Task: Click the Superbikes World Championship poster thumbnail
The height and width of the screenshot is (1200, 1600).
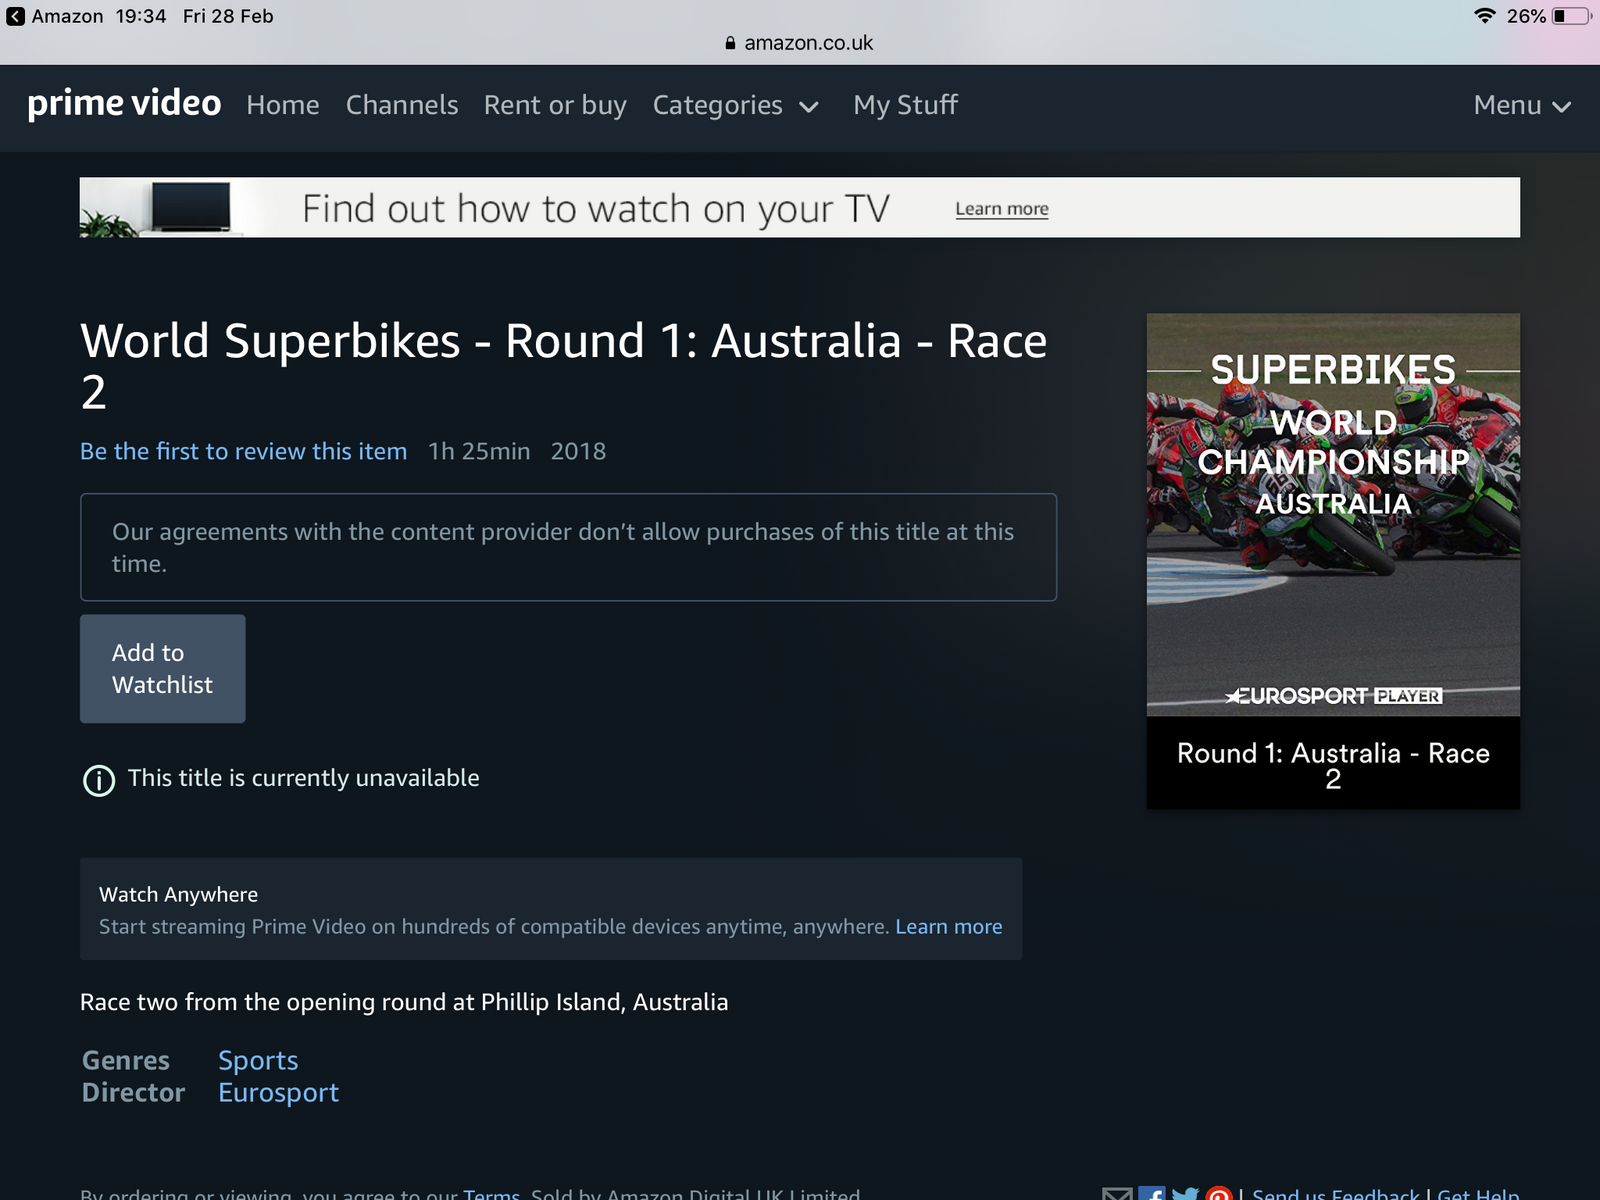Action: point(1333,515)
